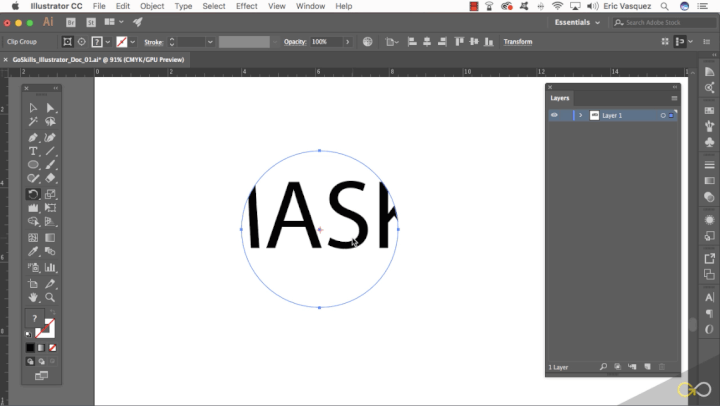Click Layer 1 target circle
The height and width of the screenshot is (406, 720).
point(662,116)
